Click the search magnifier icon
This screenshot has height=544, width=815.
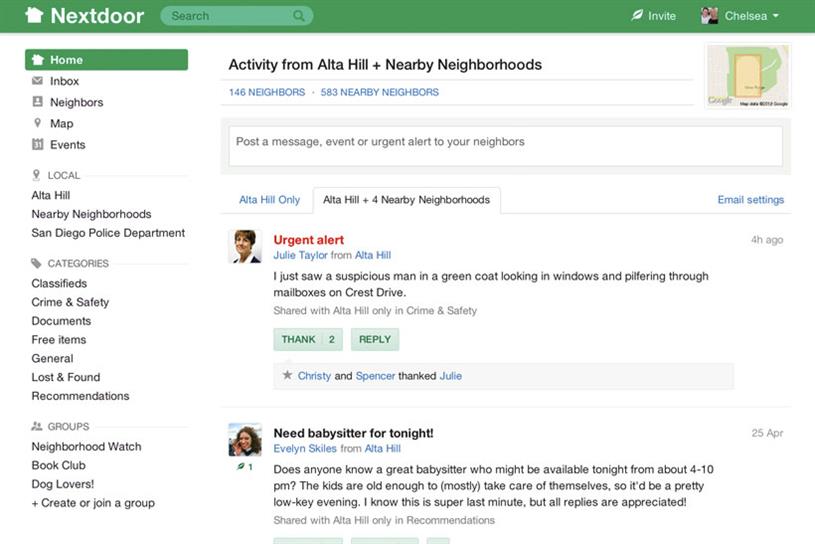point(298,16)
